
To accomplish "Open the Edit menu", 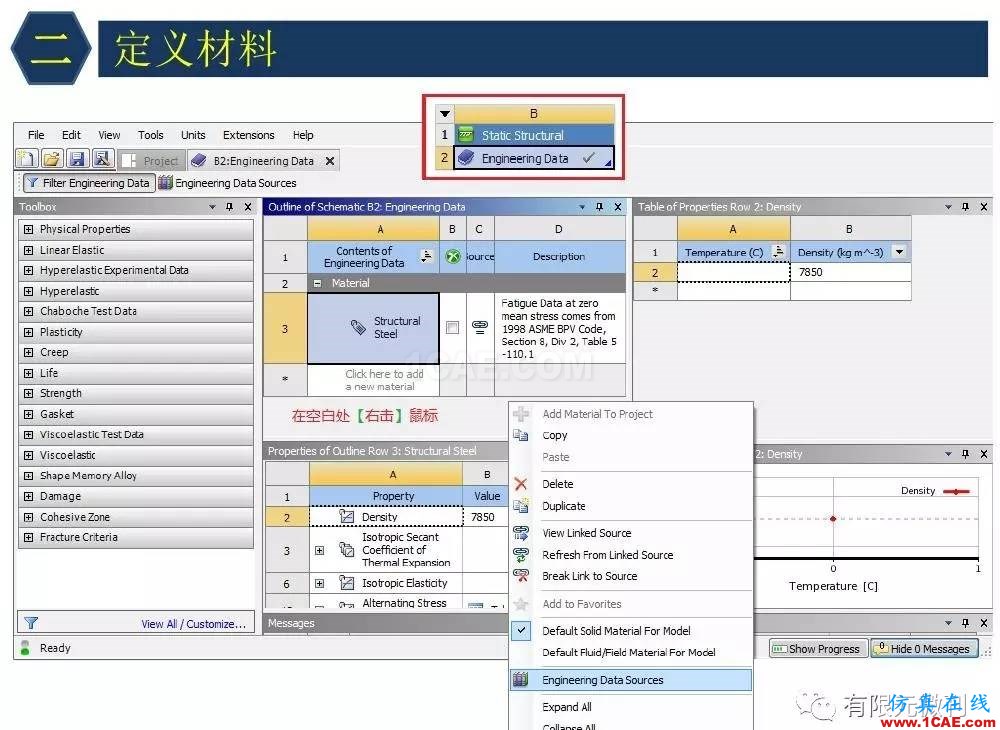I will click(71, 135).
